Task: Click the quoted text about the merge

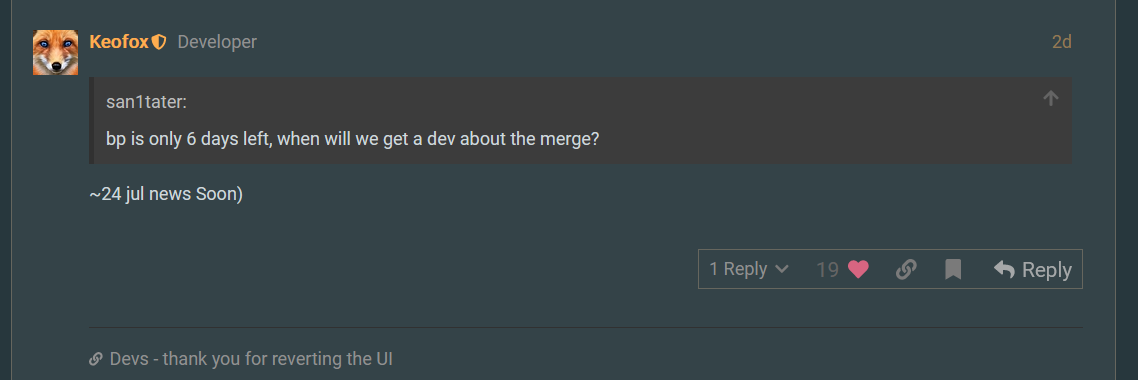Action: coord(353,139)
